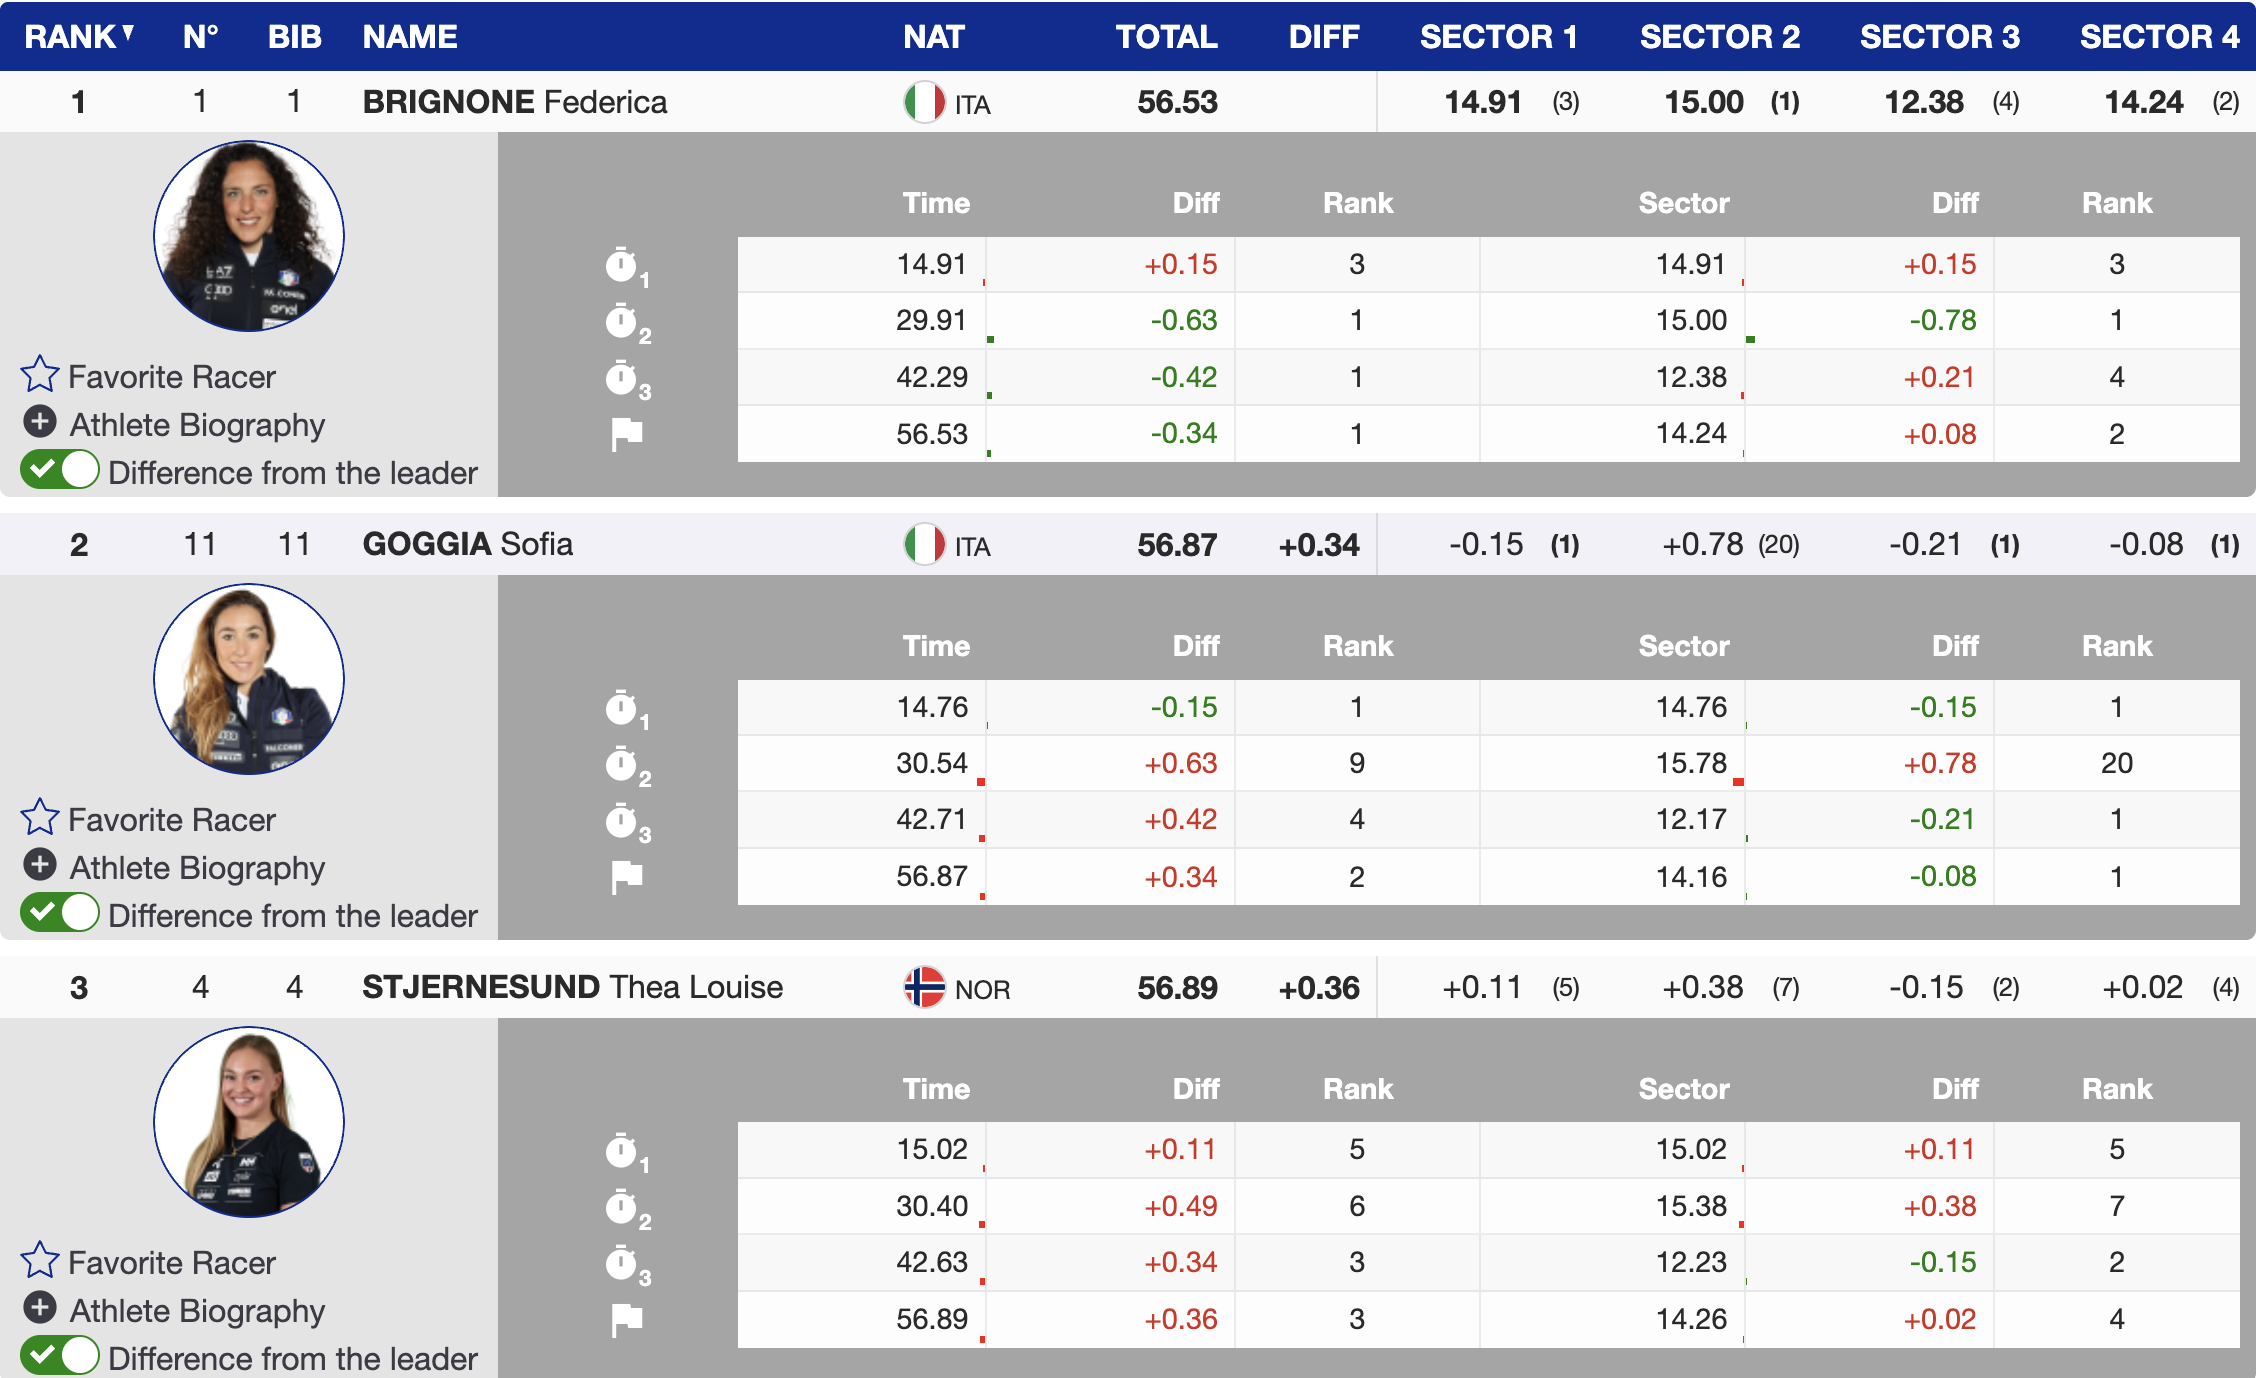Click the STJERNESUND Thea Louise name
2256x1378 pixels.
572,988
